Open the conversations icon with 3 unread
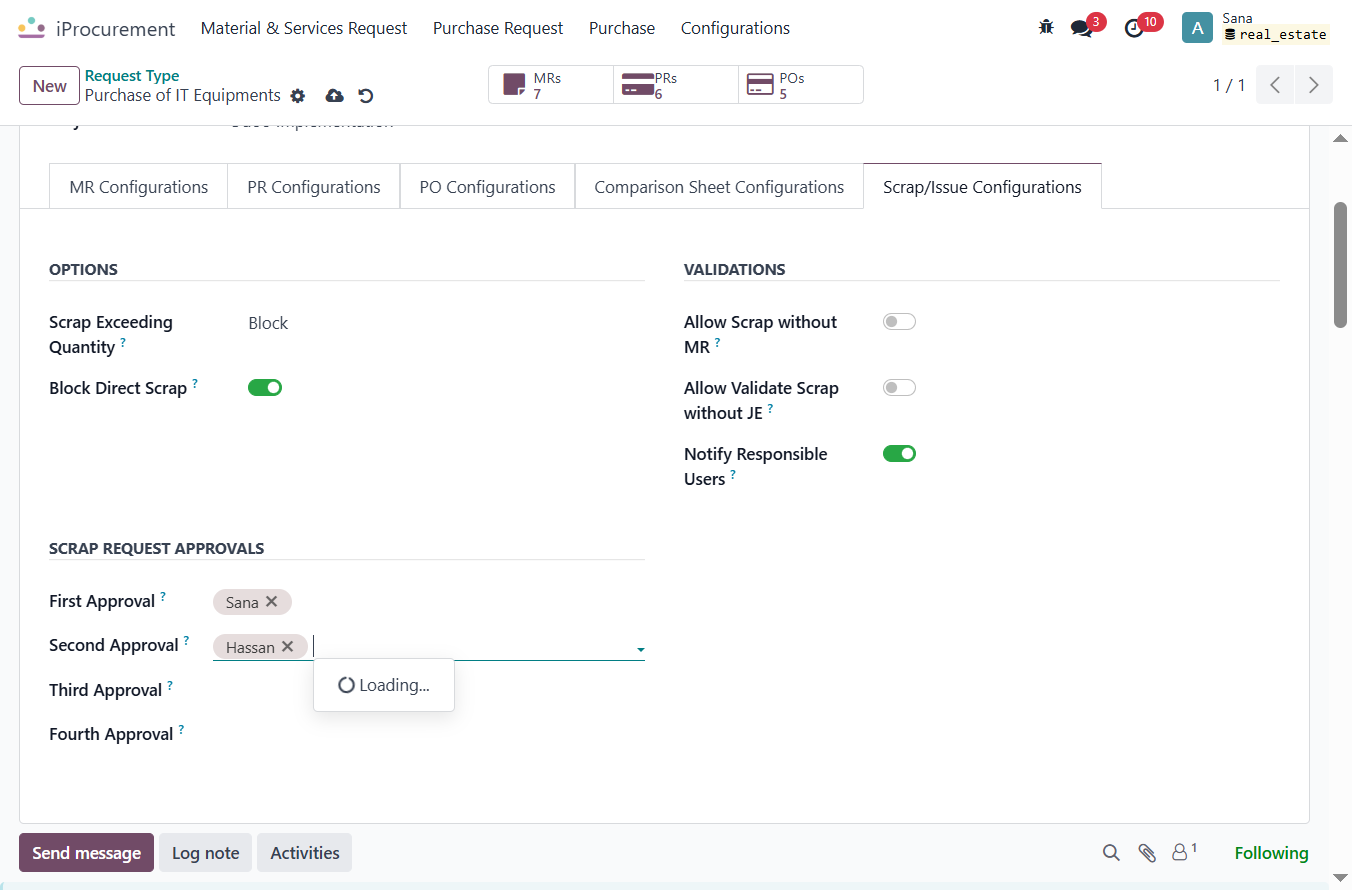This screenshot has height=890, width=1352. [x=1082, y=28]
